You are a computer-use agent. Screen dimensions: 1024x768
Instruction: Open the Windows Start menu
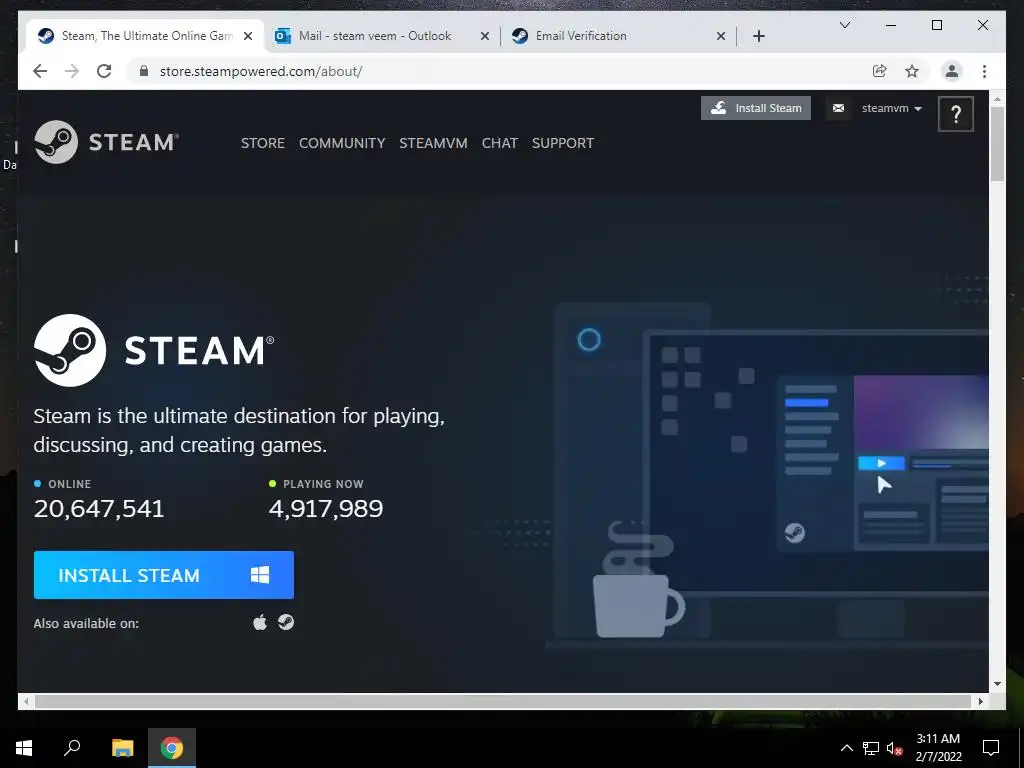tap(24, 748)
